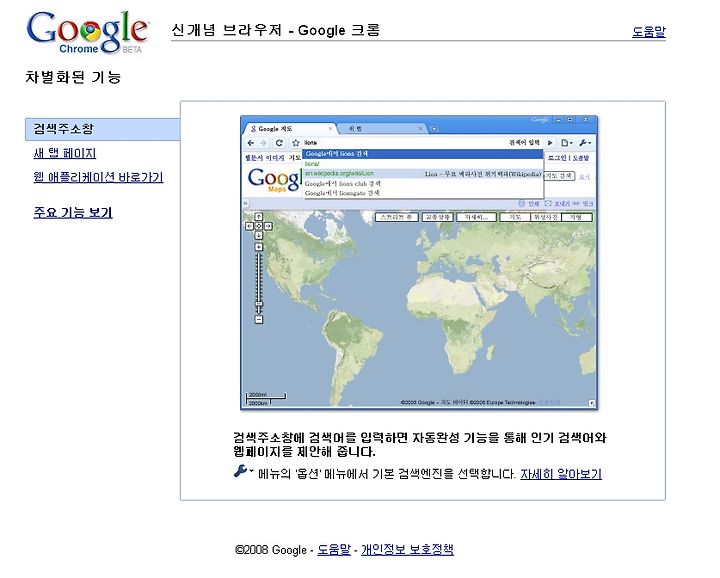Expand the left panel double-arrow on the map page

pyautogui.click(x=246, y=203)
